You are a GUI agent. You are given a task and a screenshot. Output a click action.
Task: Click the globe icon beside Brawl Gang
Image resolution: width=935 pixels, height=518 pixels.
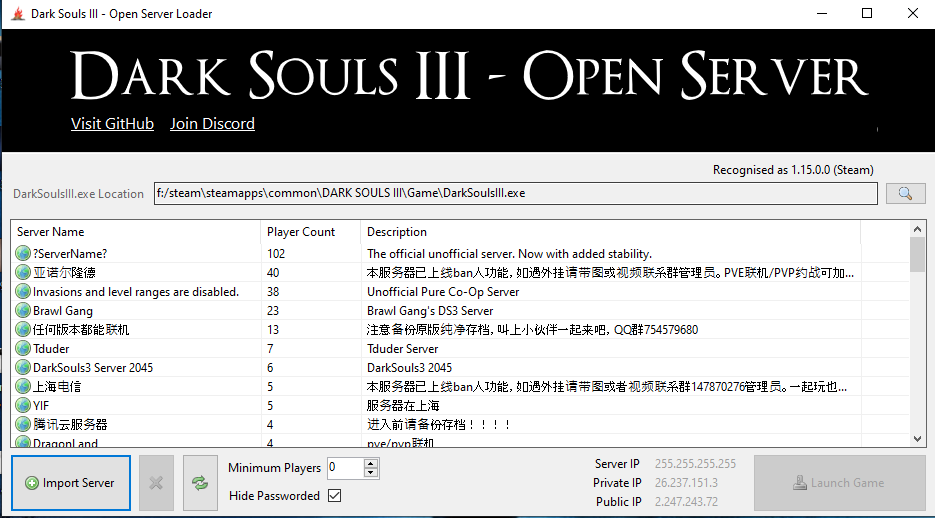23,311
